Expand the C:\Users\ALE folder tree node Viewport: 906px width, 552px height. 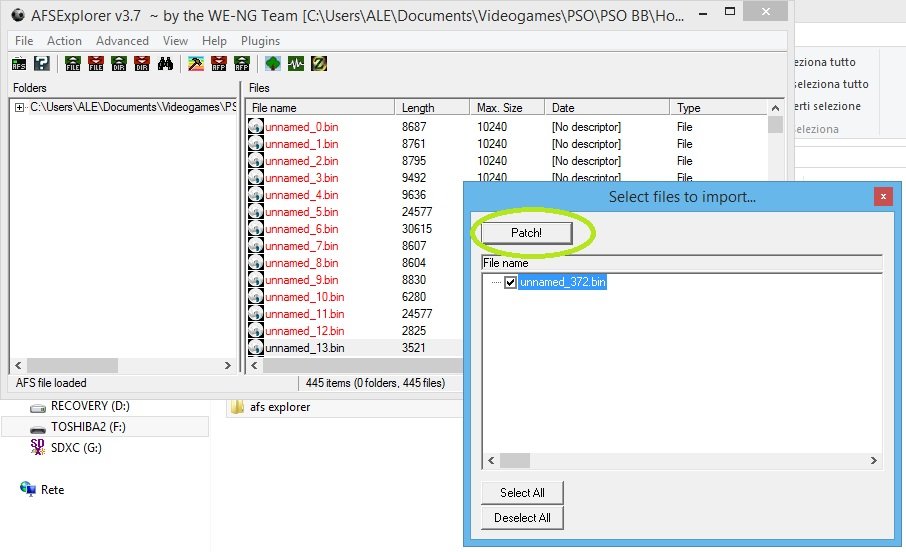pos(20,108)
